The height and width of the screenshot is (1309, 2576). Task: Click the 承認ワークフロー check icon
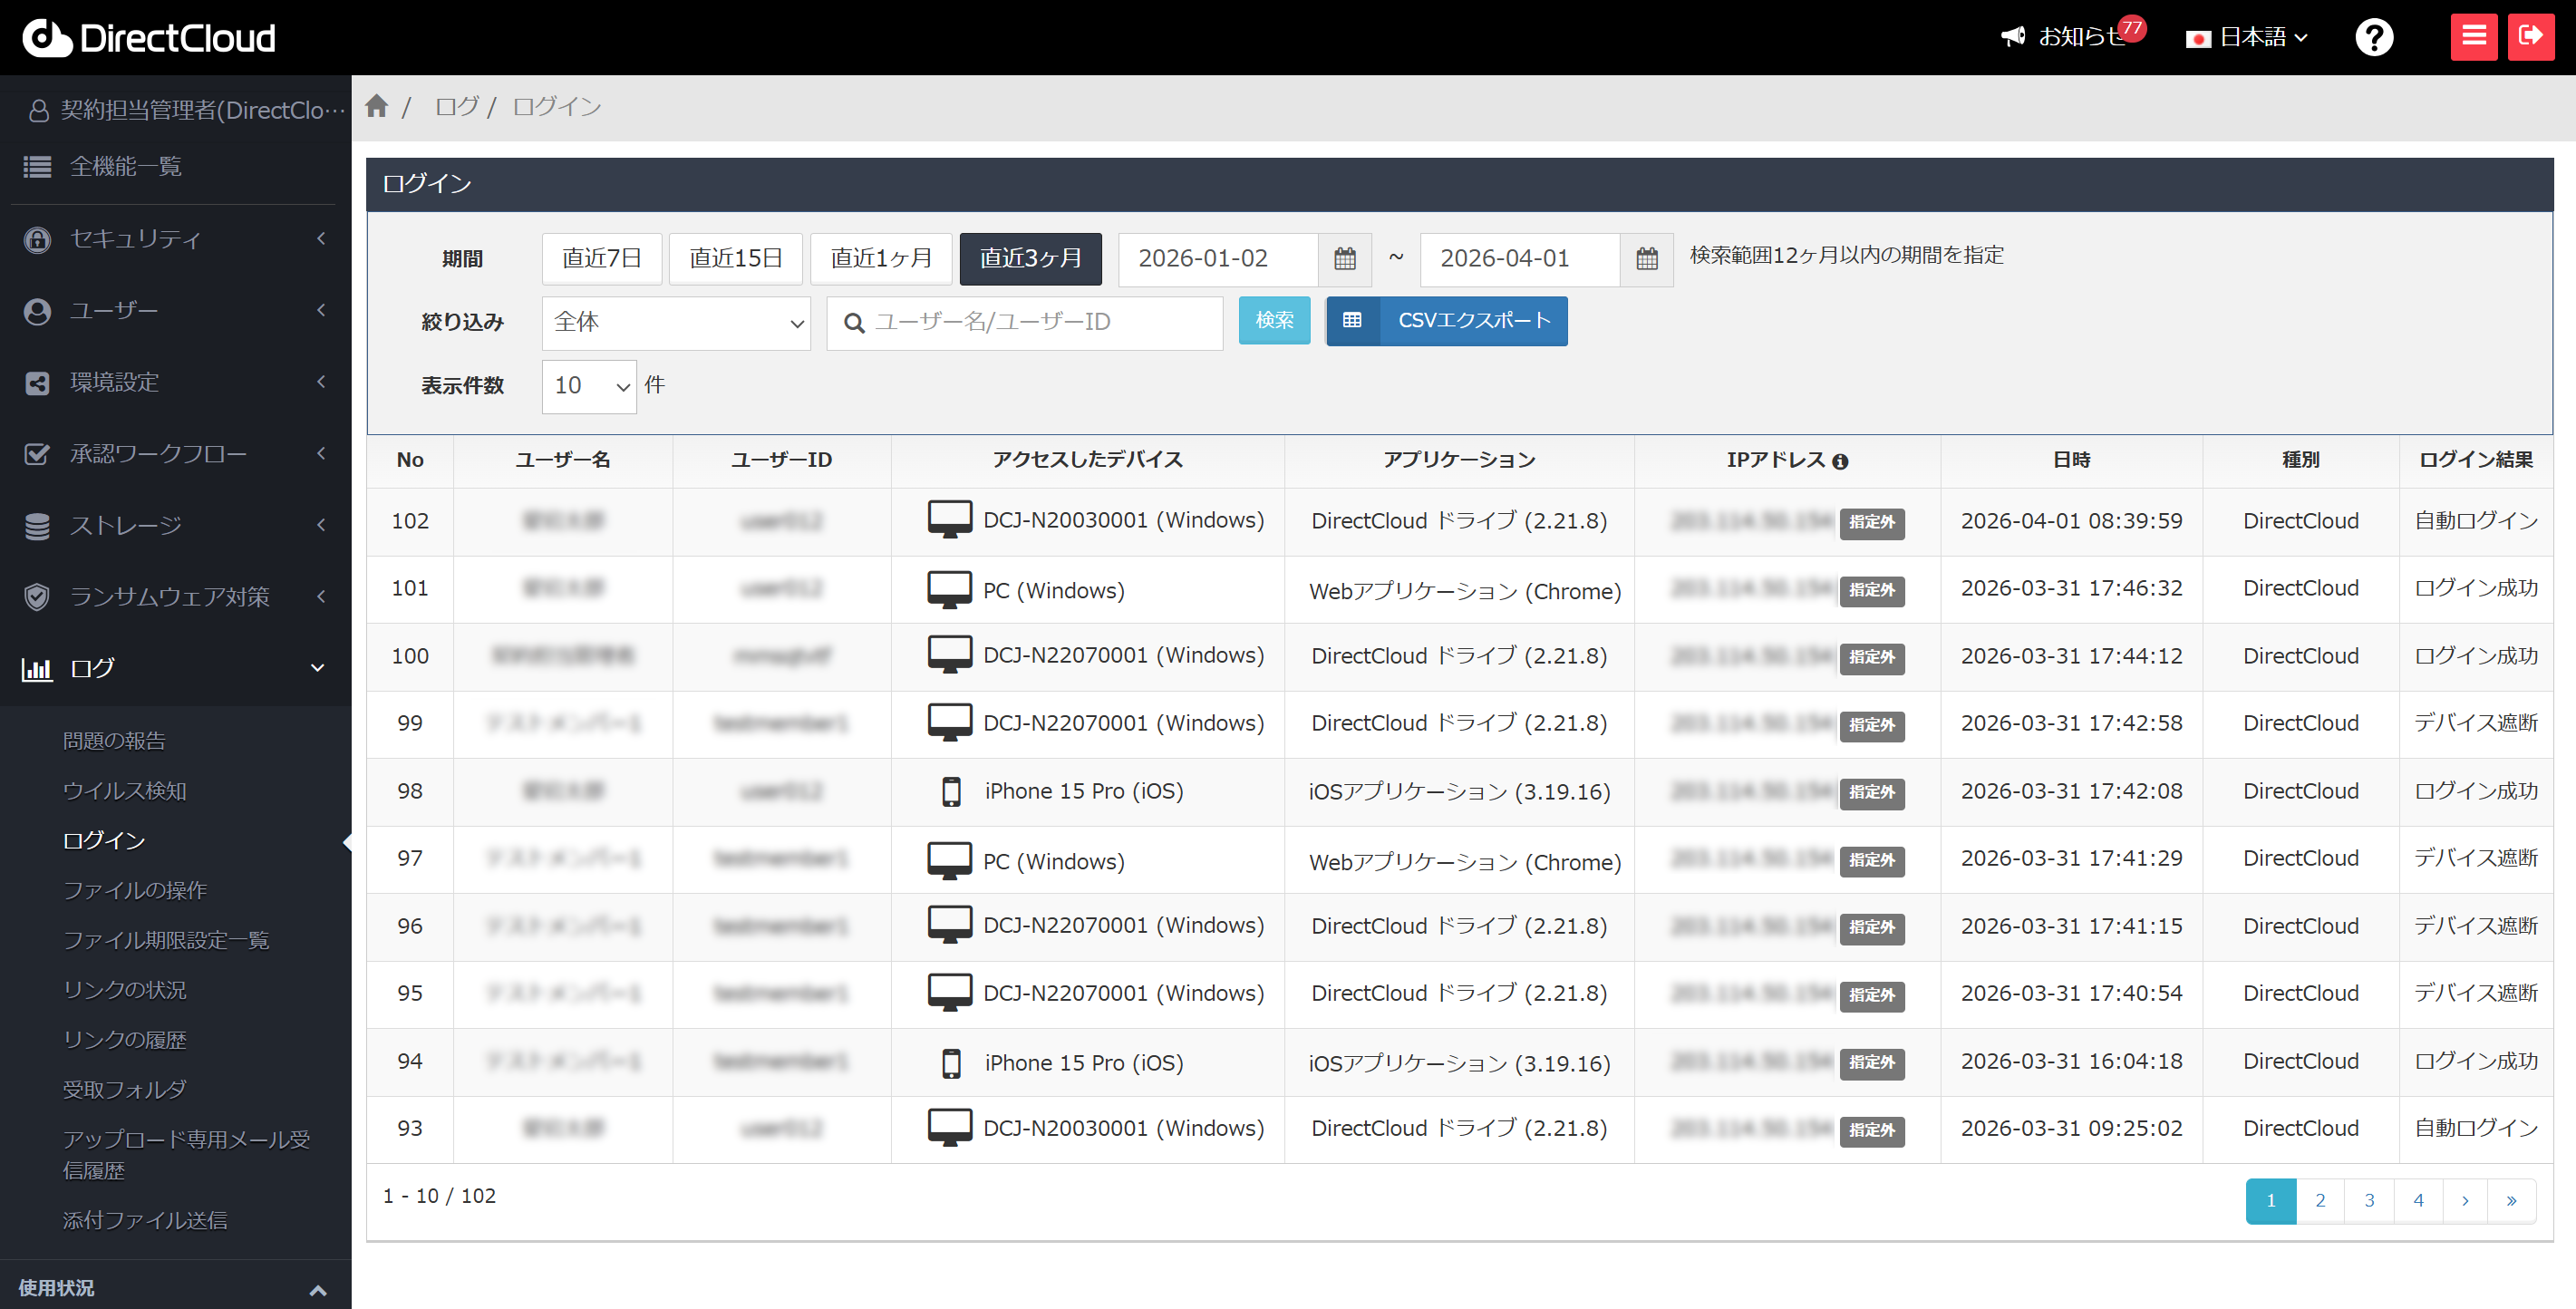tap(37, 454)
